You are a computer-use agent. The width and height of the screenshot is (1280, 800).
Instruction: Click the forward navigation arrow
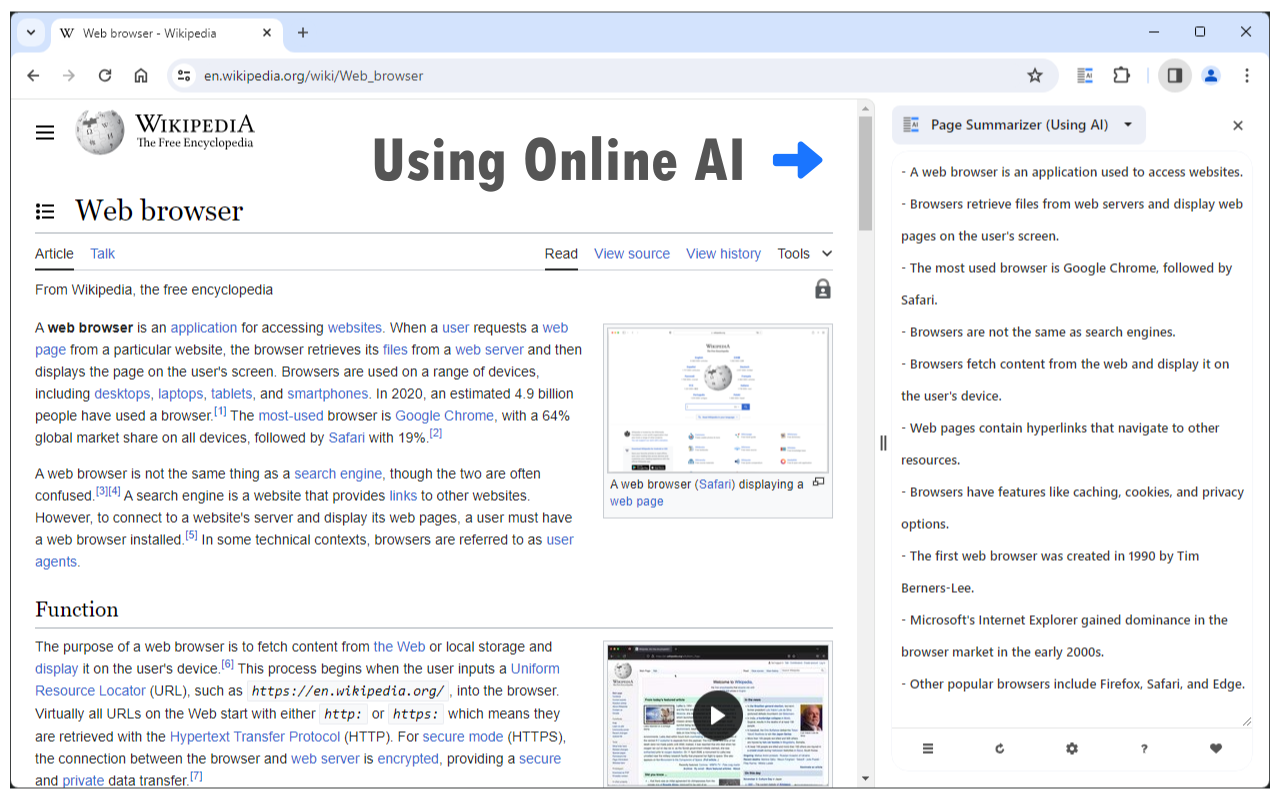(x=69, y=75)
